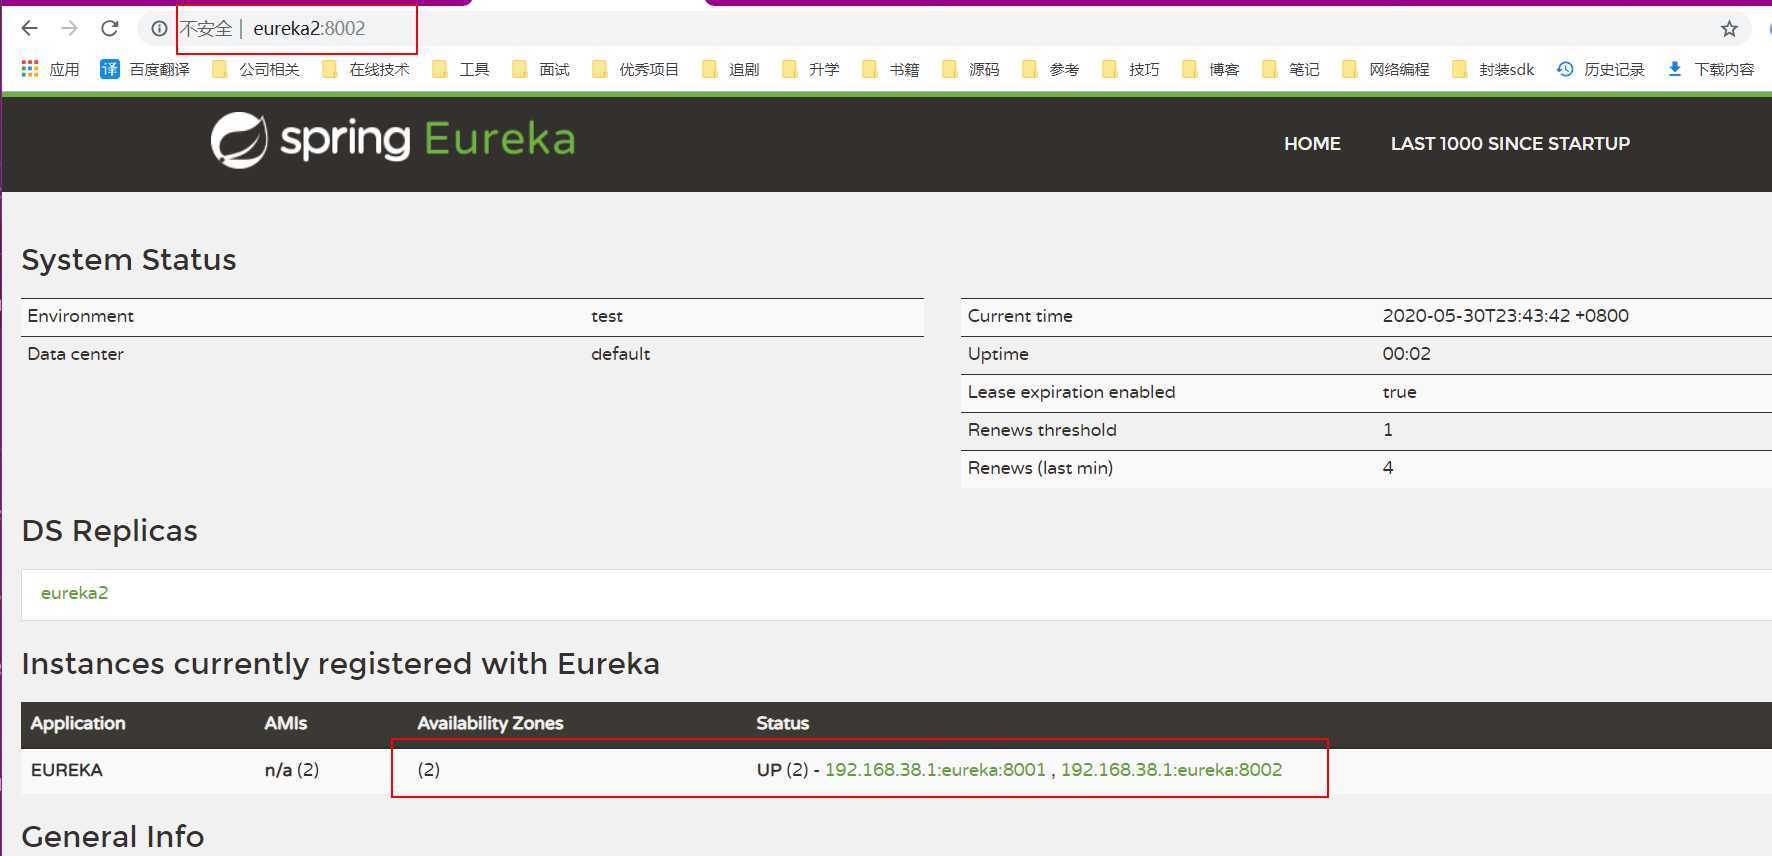Open the 参考 bookmark folder
The height and width of the screenshot is (856, 1772).
click(1051, 69)
